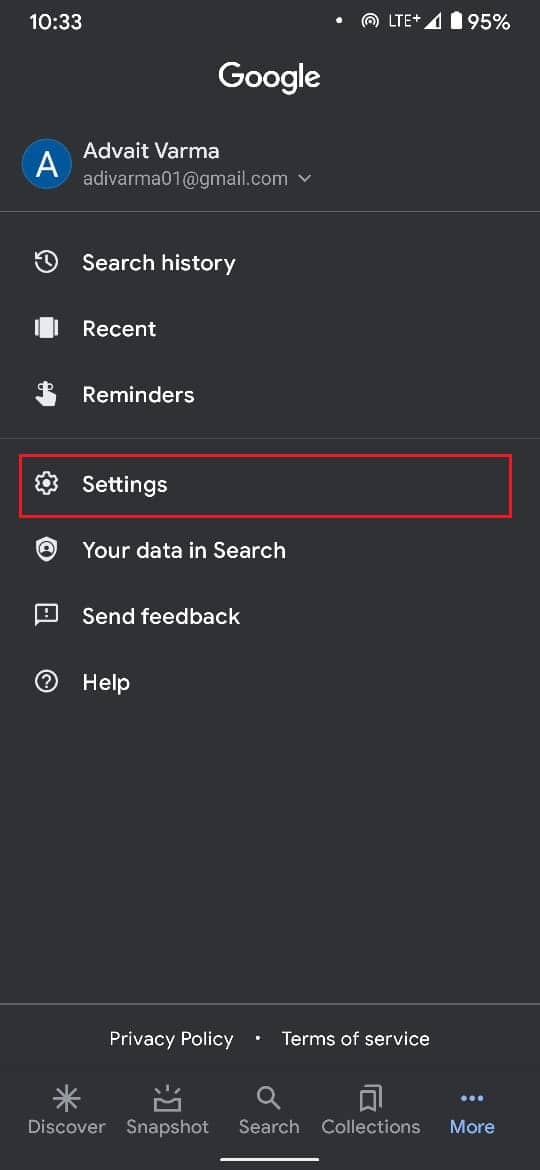Screen dimensions: 540x1170
Task: Tap the adivarma01@gmail.com email text
Action: [x=185, y=179]
